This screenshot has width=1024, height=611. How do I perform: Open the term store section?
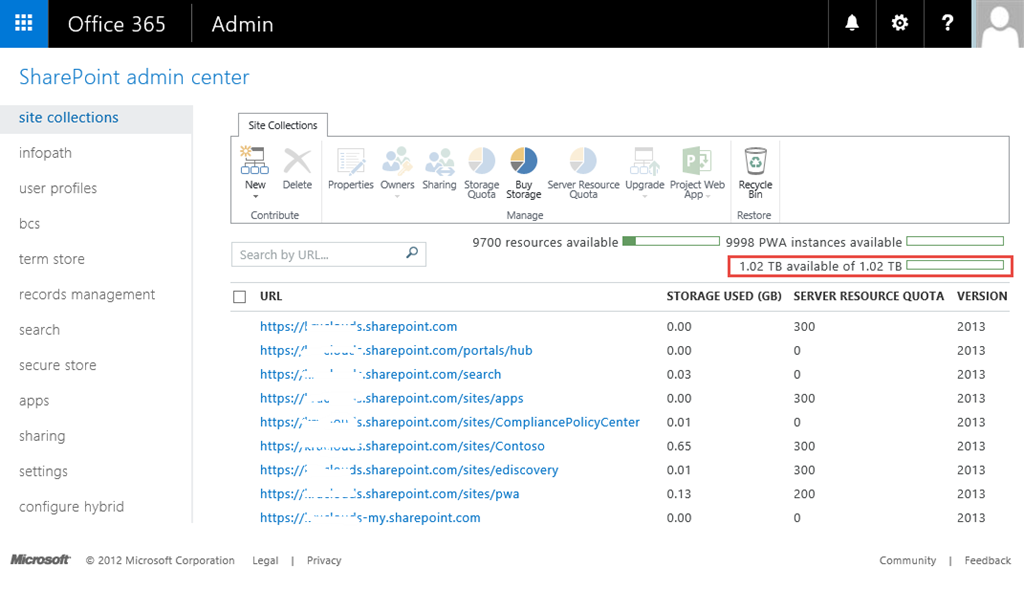[x=52, y=259]
